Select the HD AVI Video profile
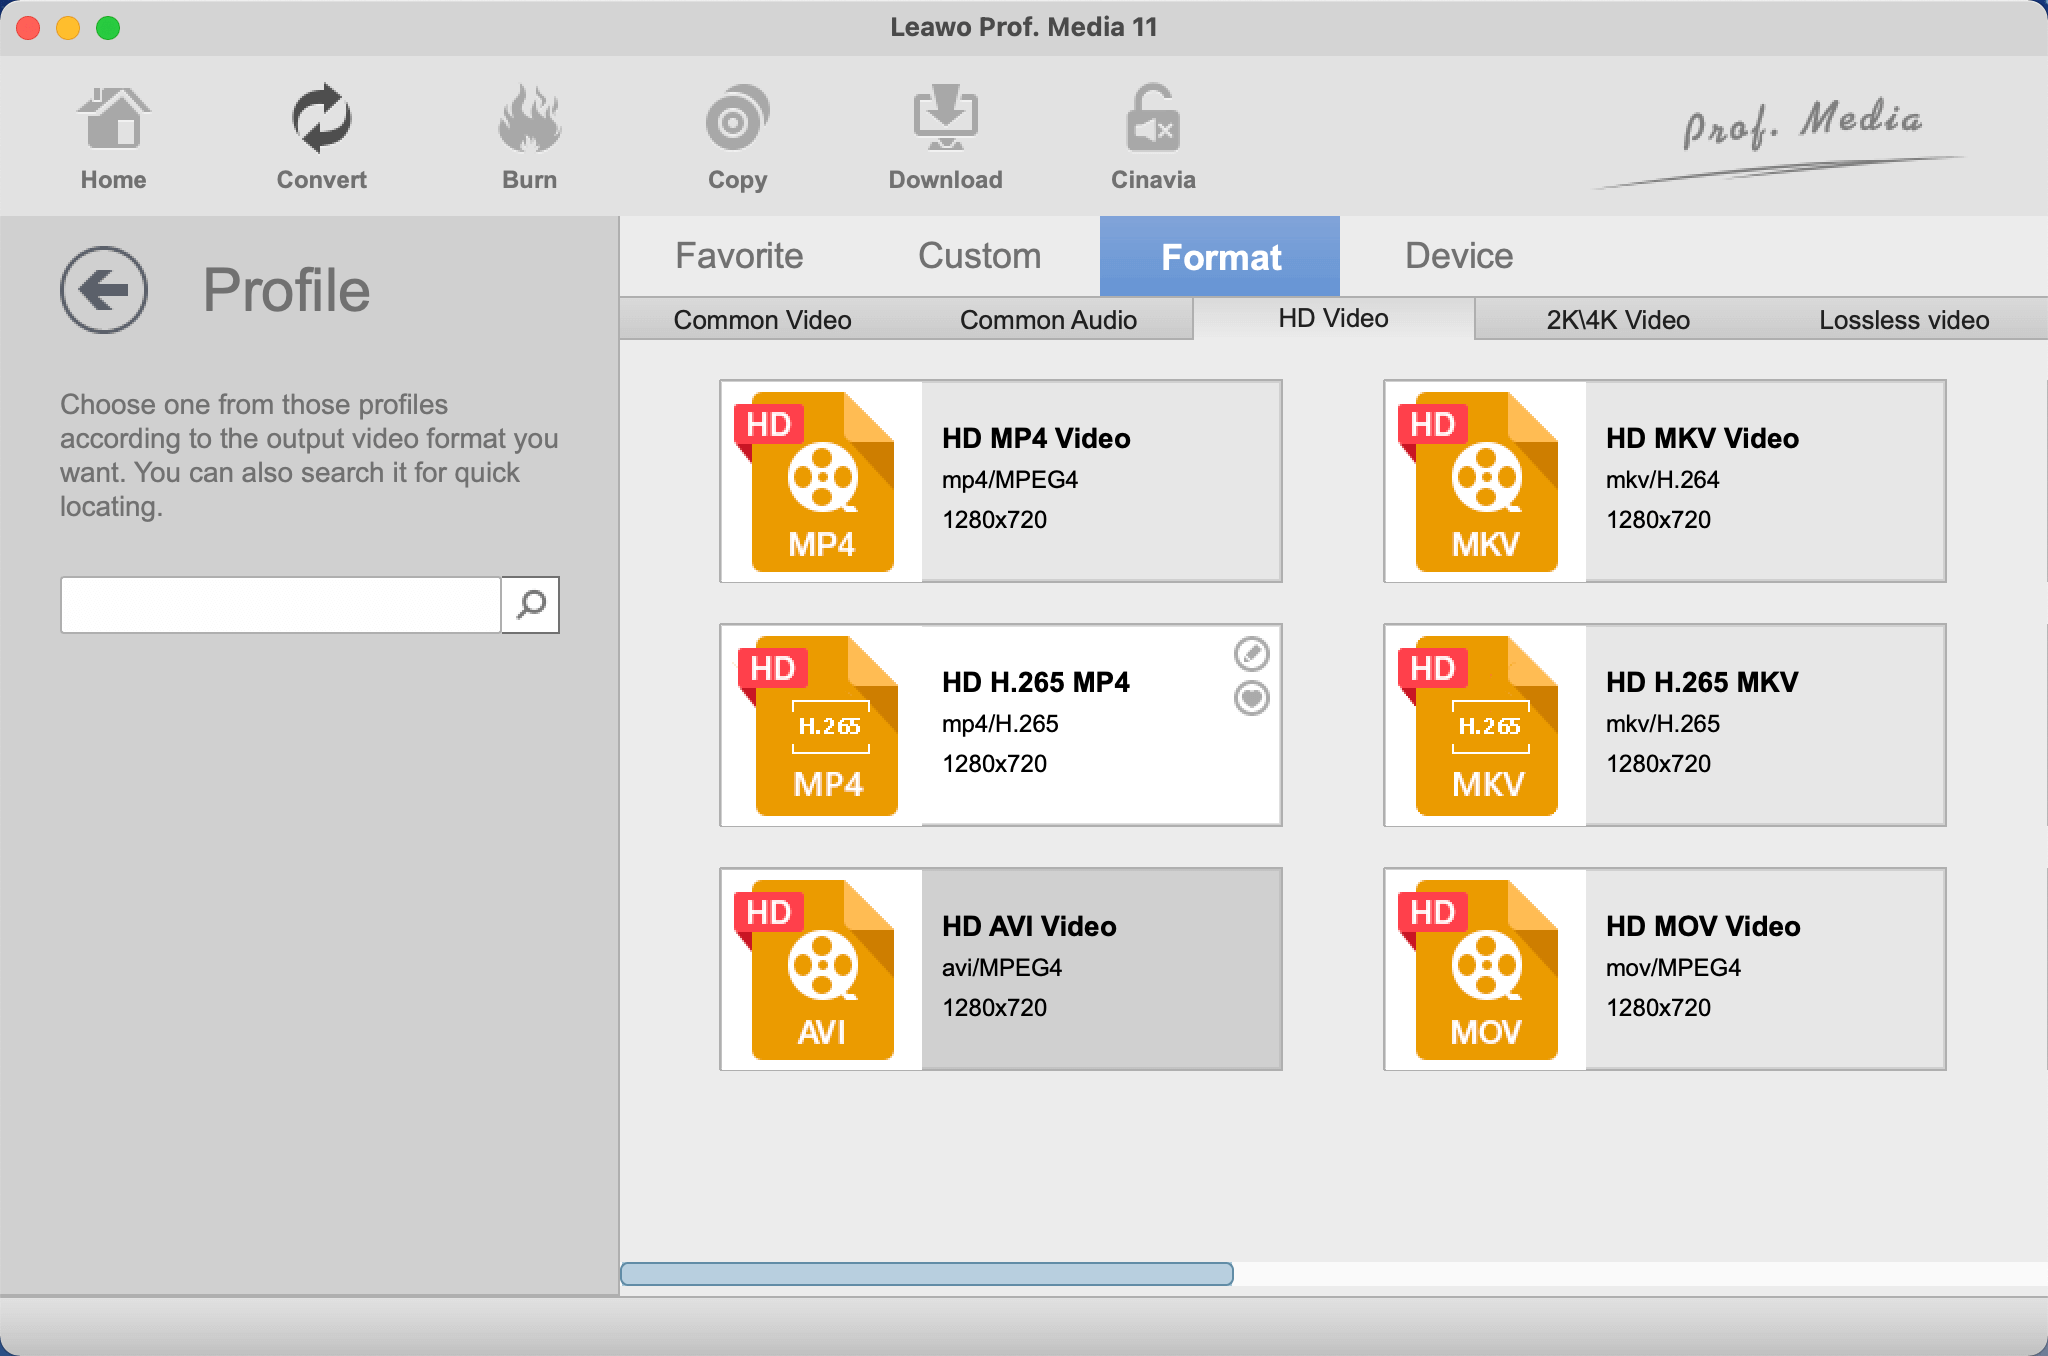Screen dimensions: 2048x1356 [1000, 967]
